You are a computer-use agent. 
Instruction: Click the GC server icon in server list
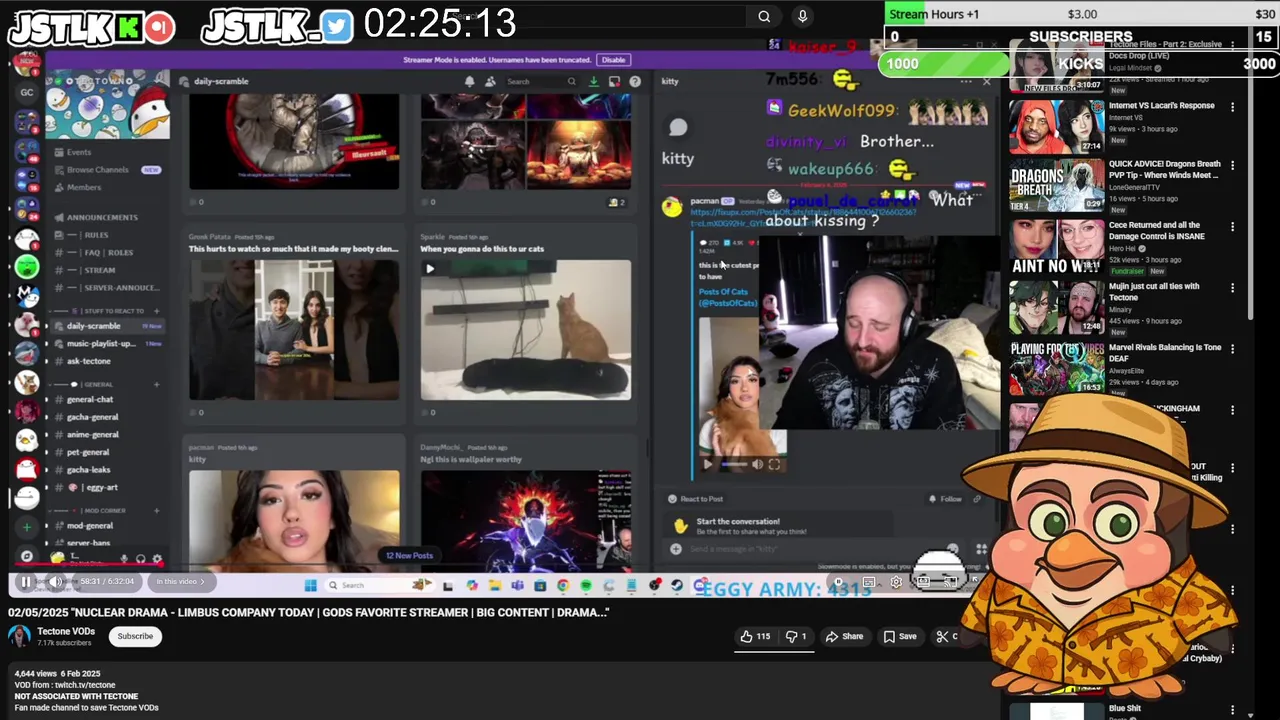coord(27,92)
